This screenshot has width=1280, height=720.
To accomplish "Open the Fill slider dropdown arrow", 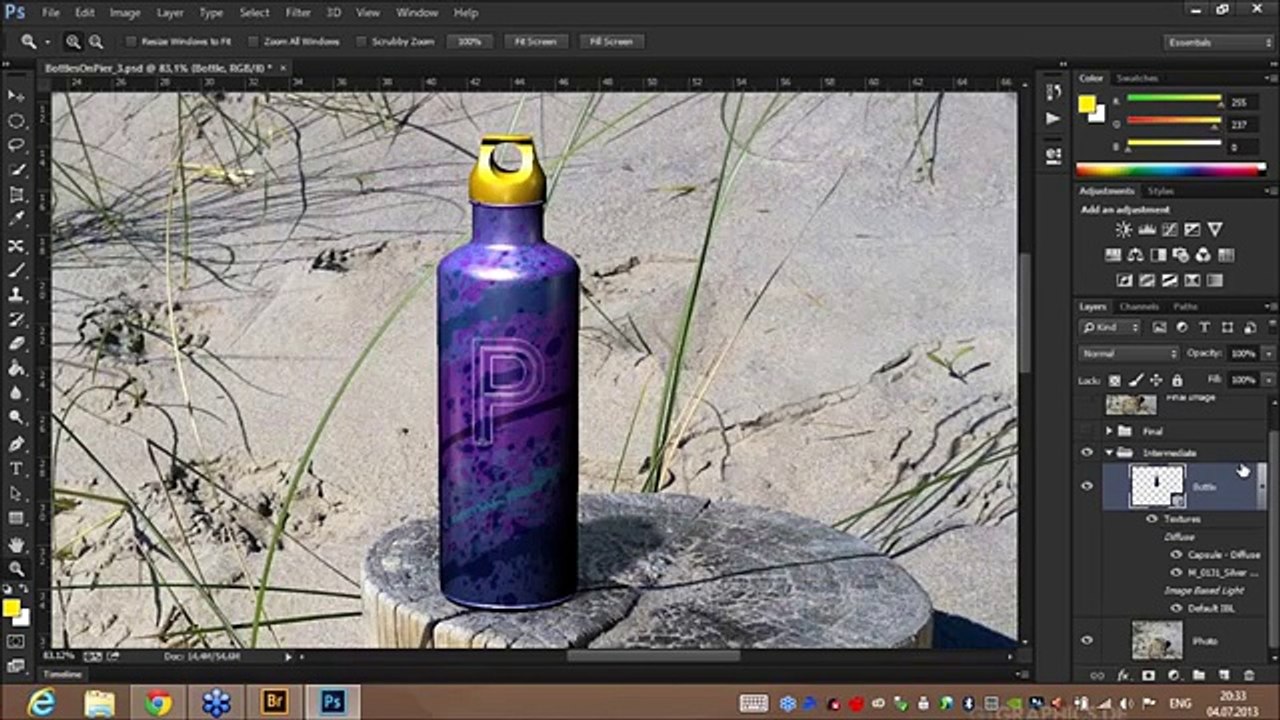I will (x=1269, y=380).
